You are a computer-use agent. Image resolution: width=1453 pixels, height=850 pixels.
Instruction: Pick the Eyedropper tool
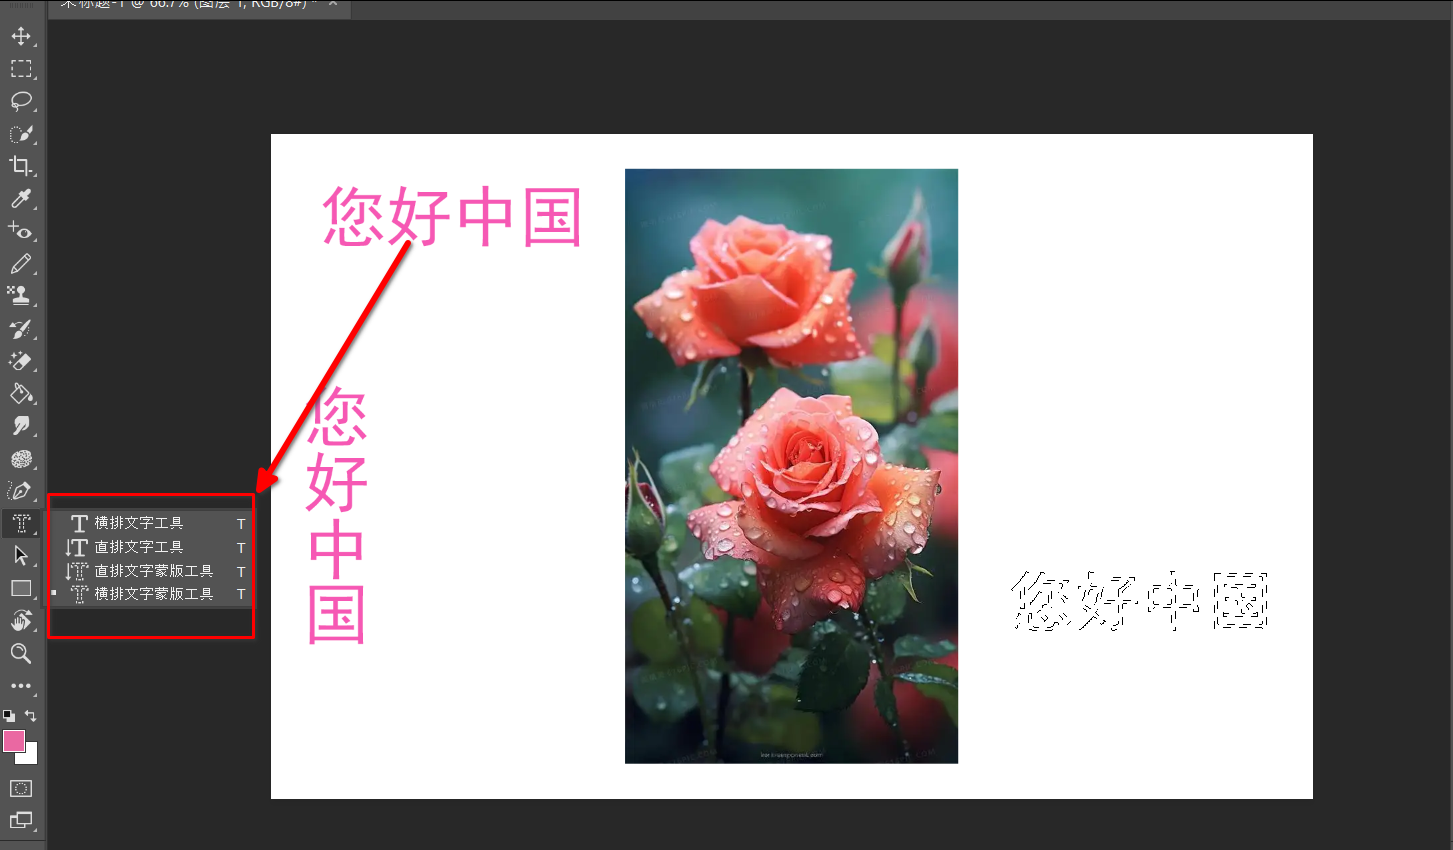pyautogui.click(x=21, y=199)
